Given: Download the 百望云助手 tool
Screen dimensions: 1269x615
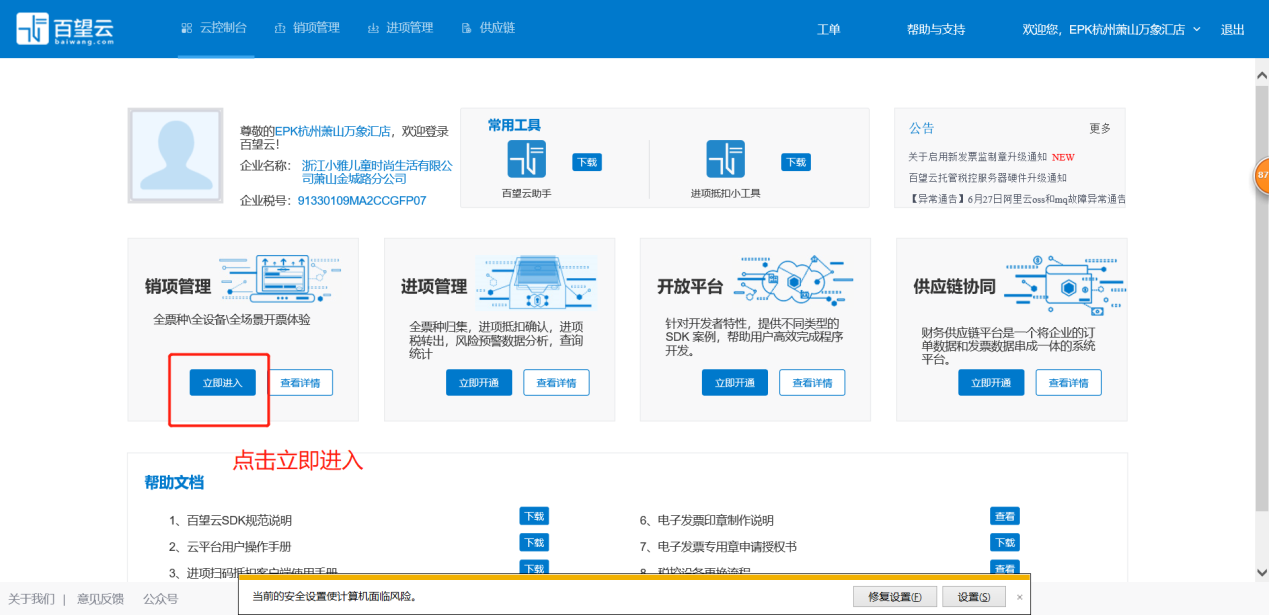Looking at the screenshot, I should point(587,162).
